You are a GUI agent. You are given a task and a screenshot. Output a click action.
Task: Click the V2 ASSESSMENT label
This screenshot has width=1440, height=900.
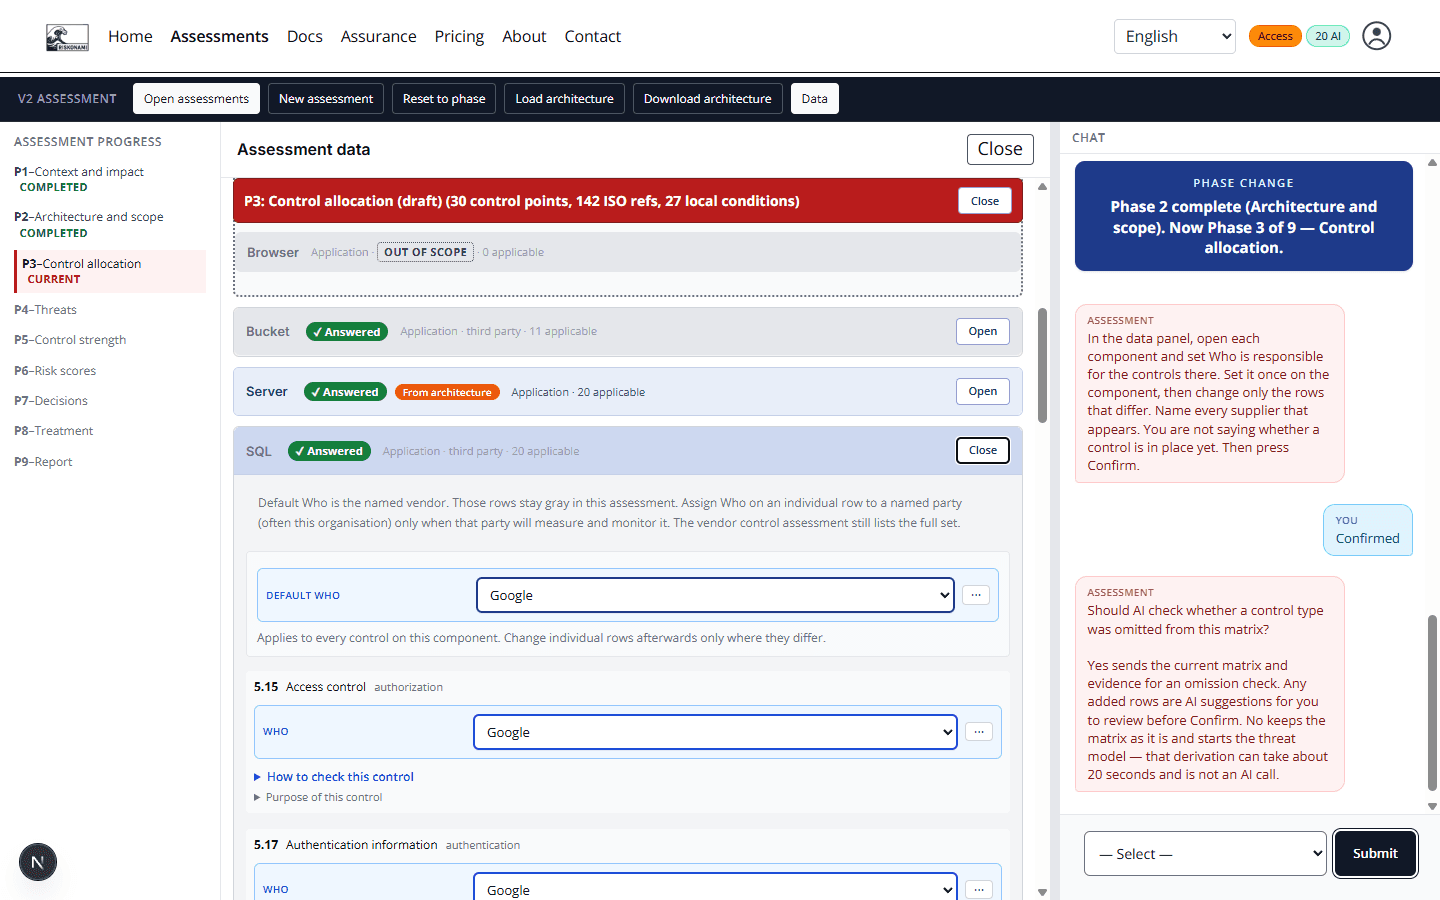[67, 99]
